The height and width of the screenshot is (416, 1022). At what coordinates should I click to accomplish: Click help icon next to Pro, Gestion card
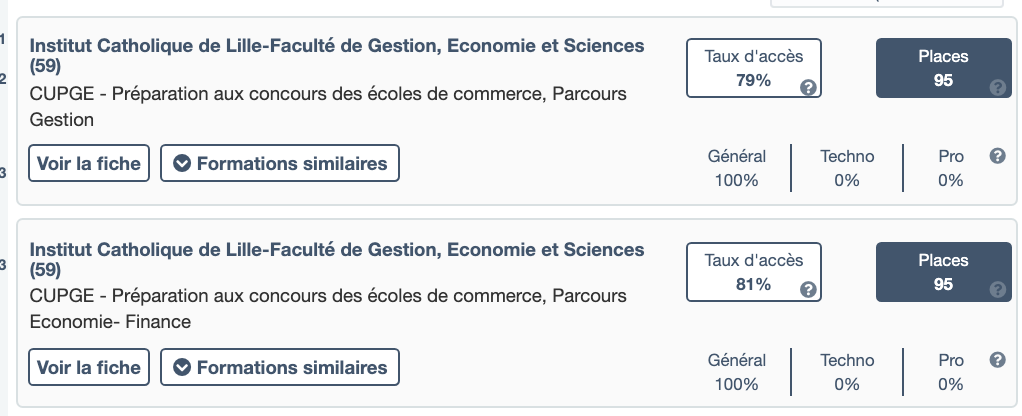(996, 156)
